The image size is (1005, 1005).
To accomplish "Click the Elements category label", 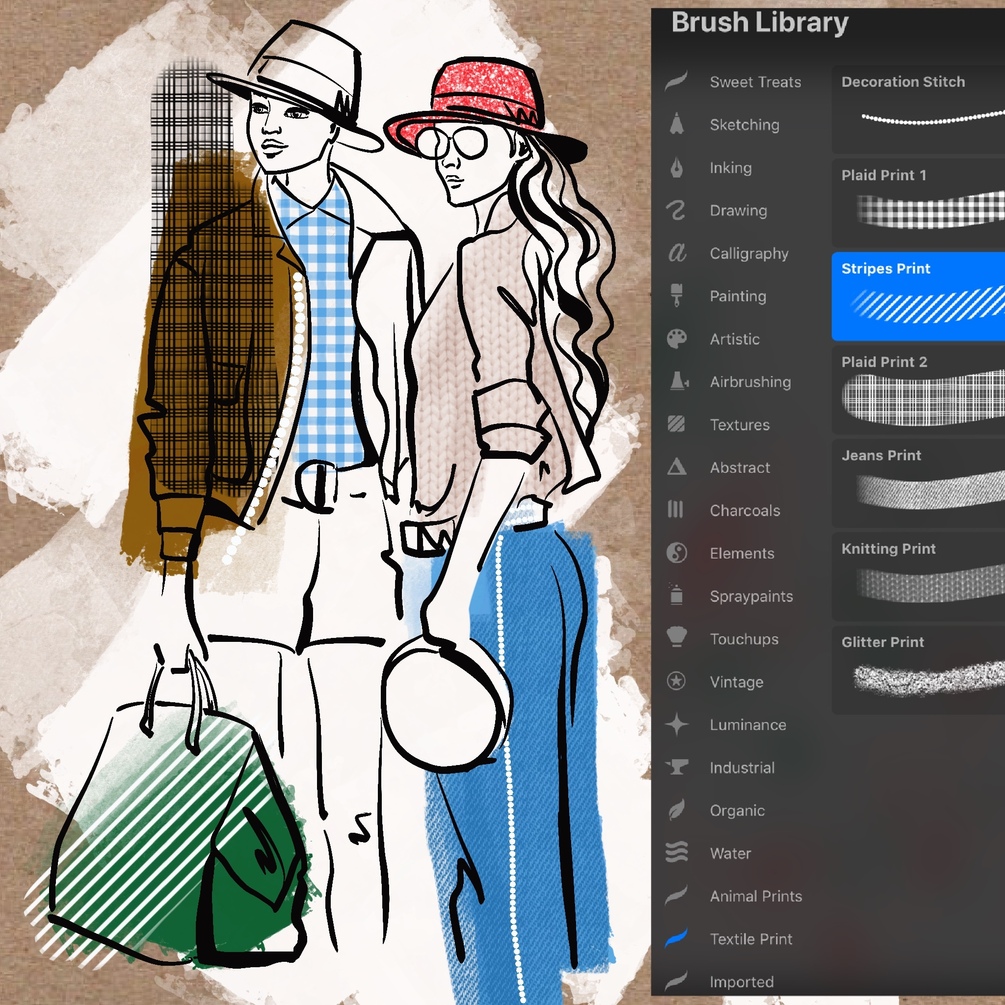I will [x=742, y=553].
